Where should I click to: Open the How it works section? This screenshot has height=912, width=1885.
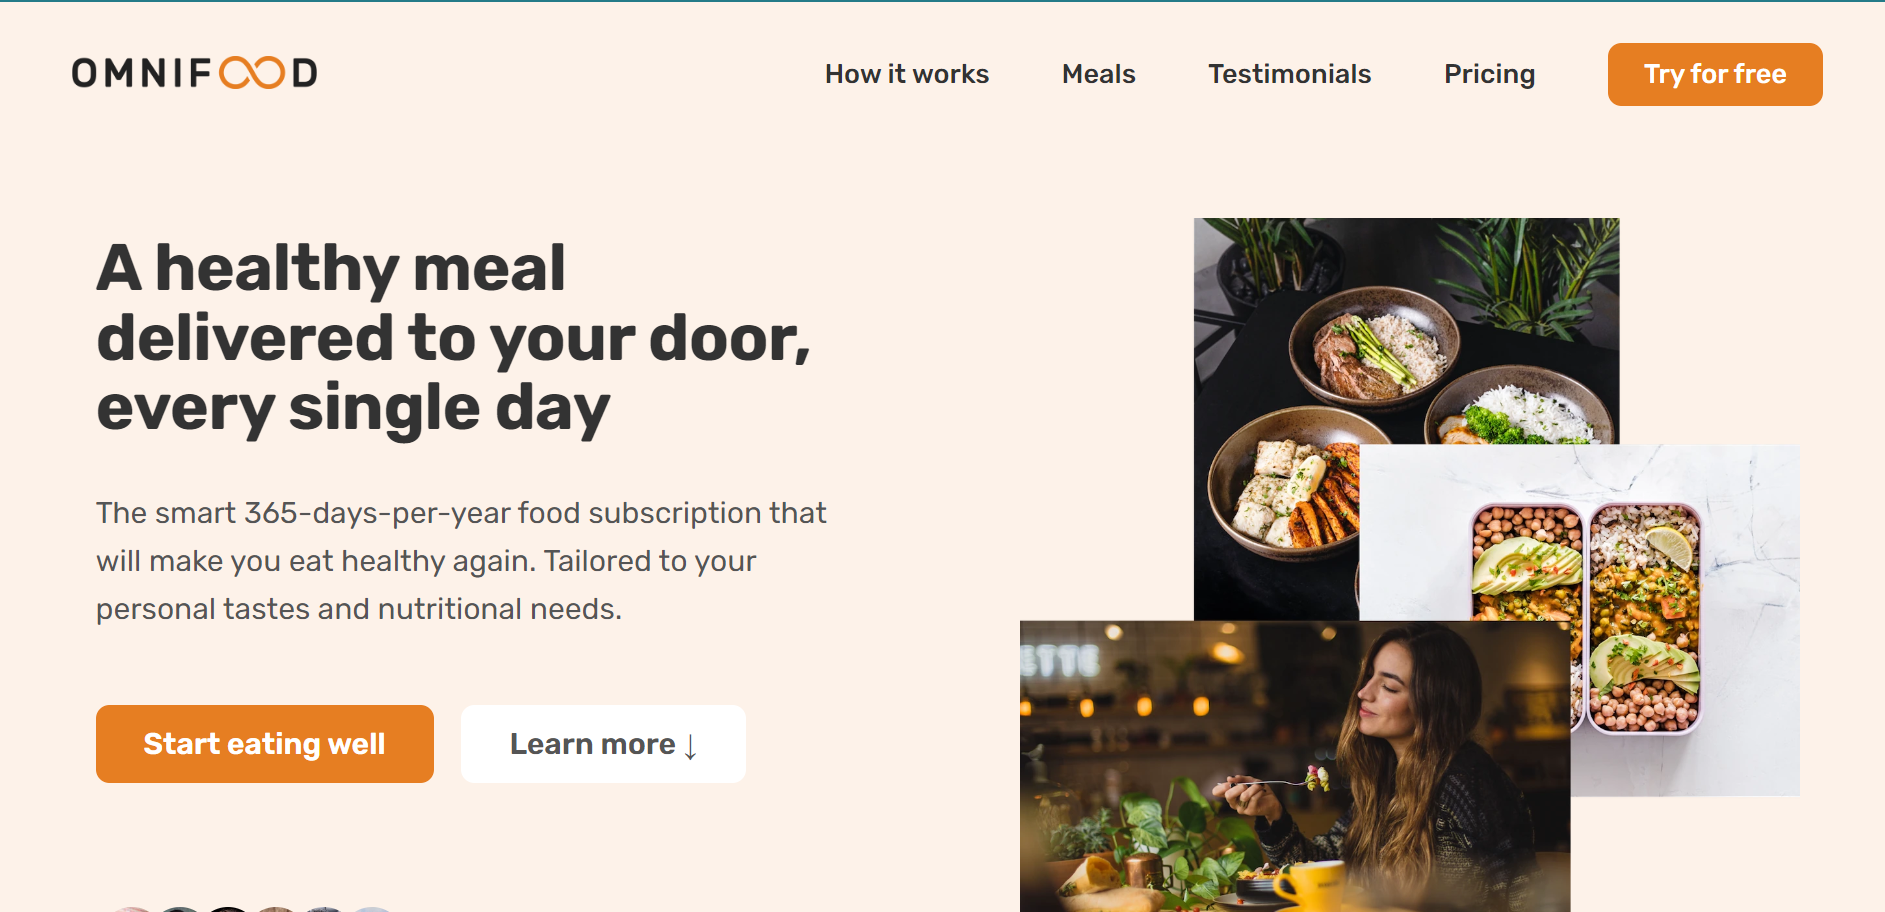(x=906, y=74)
